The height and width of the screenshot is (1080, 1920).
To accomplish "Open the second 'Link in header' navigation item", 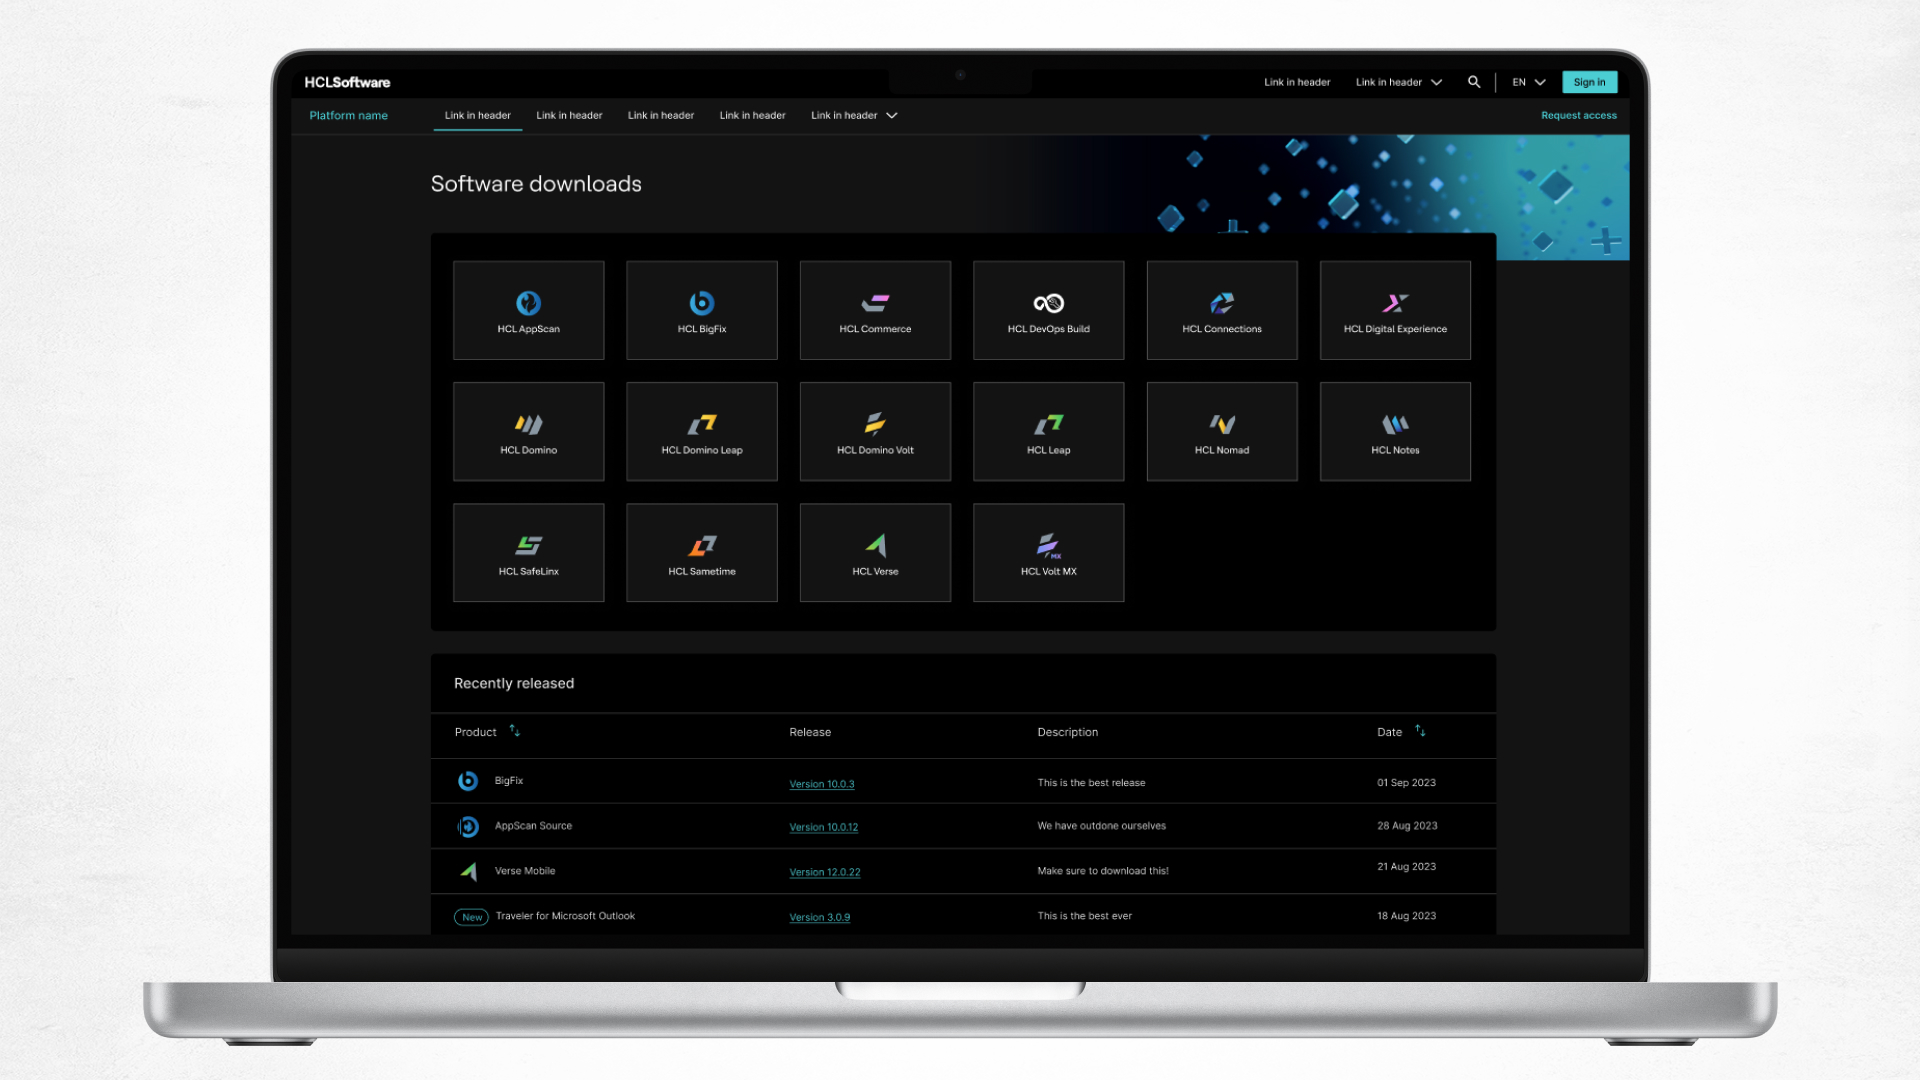I will (x=569, y=115).
